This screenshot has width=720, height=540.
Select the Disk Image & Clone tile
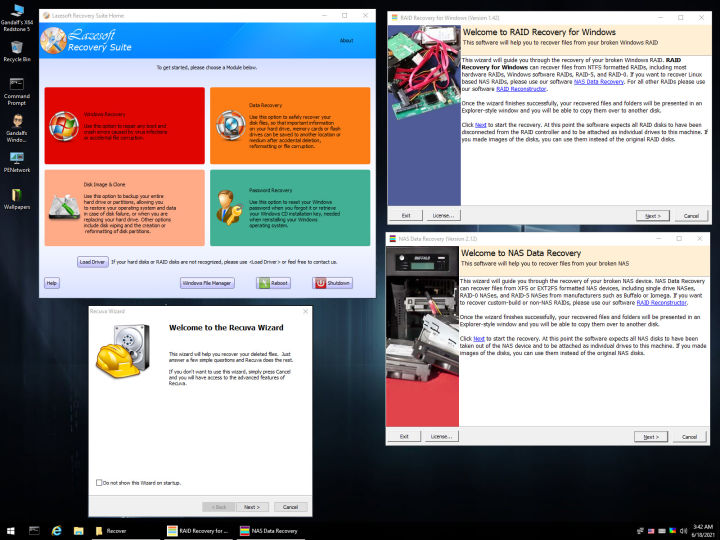pos(124,208)
